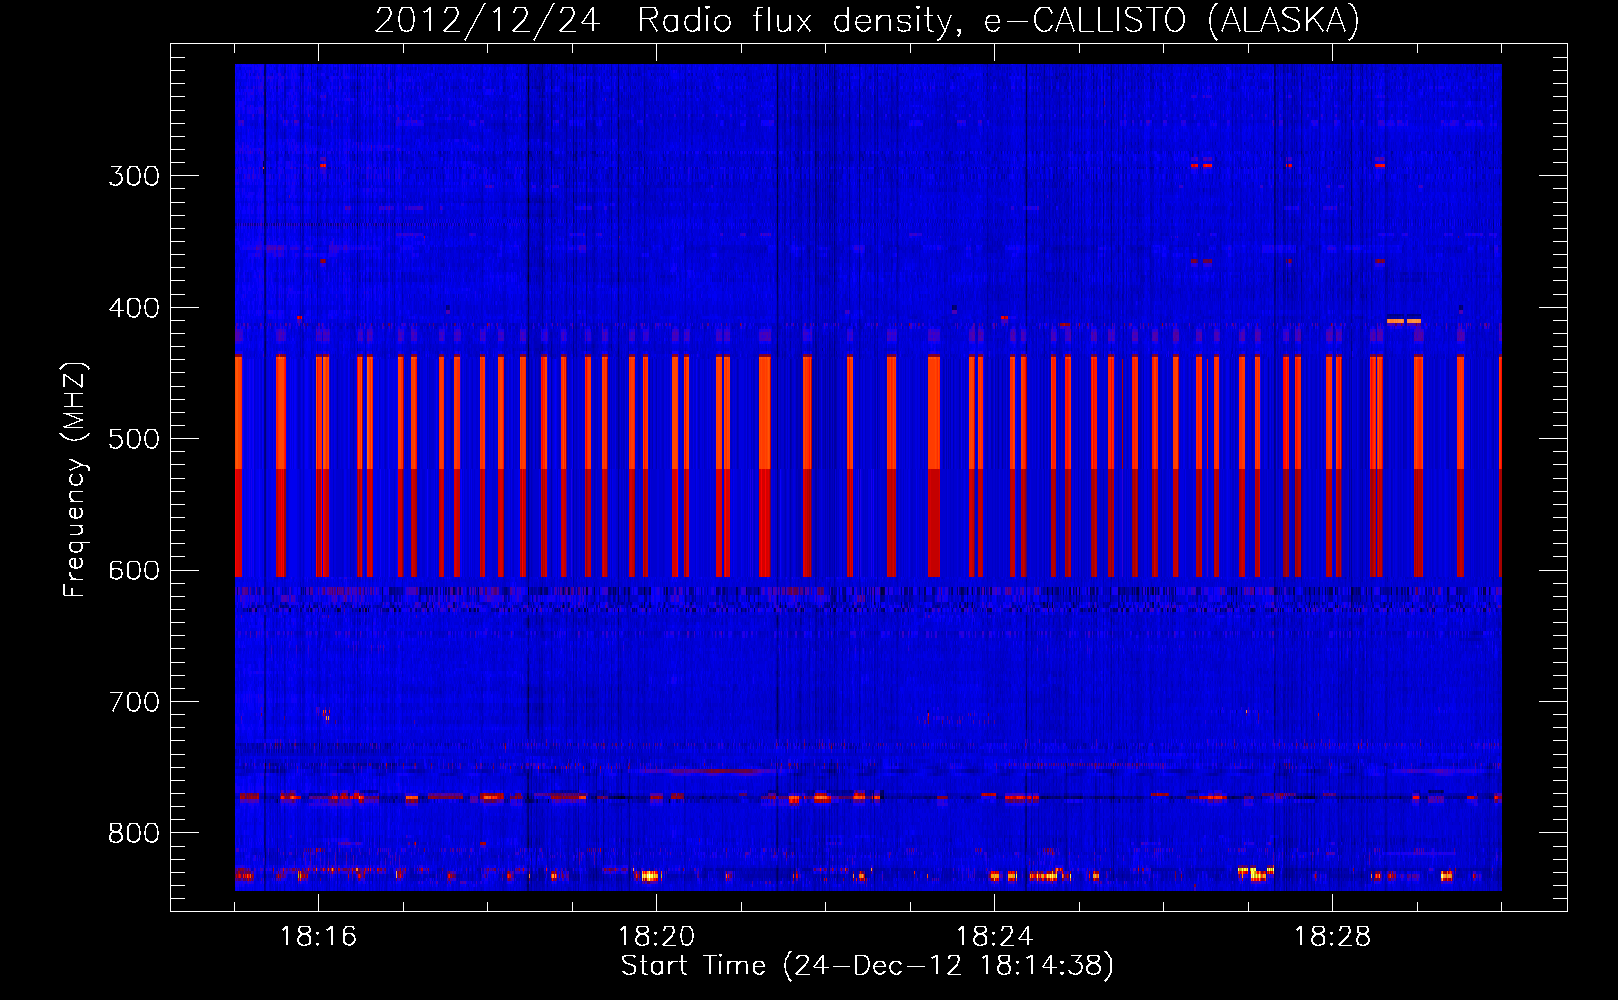
Task: Click the 18:24 time tick label
Action: [x=995, y=936]
